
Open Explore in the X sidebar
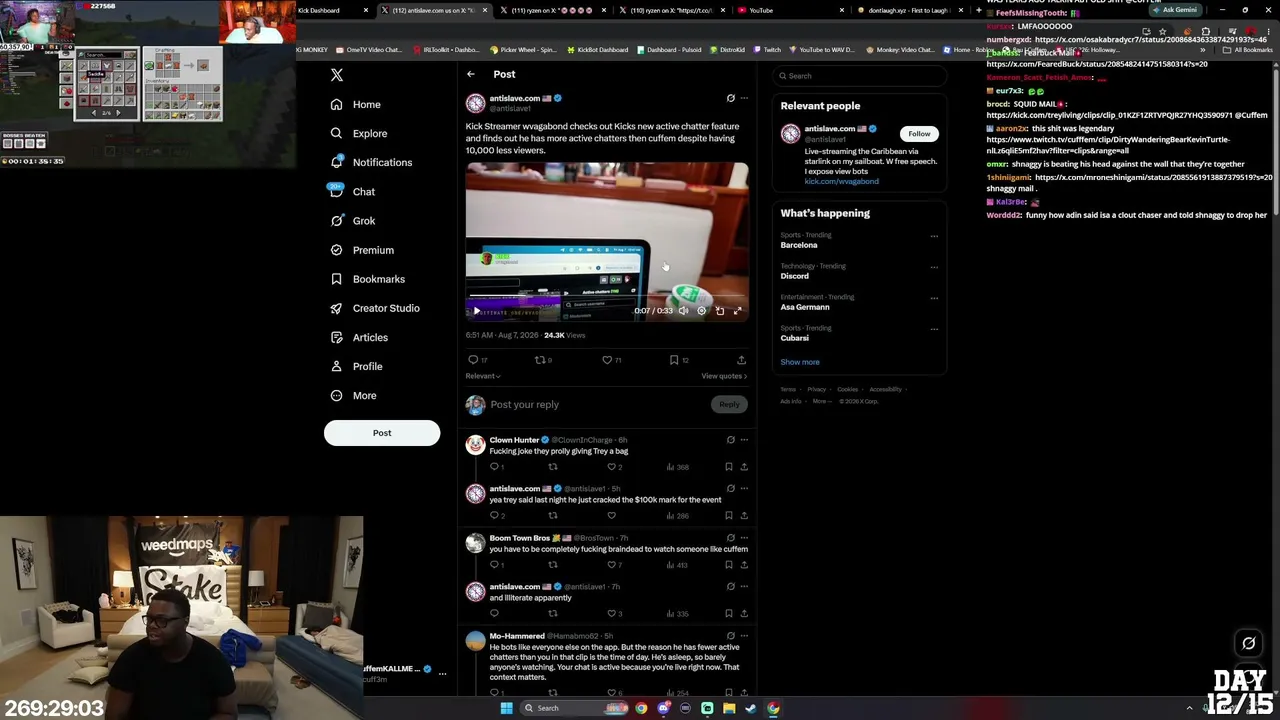coord(358,133)
